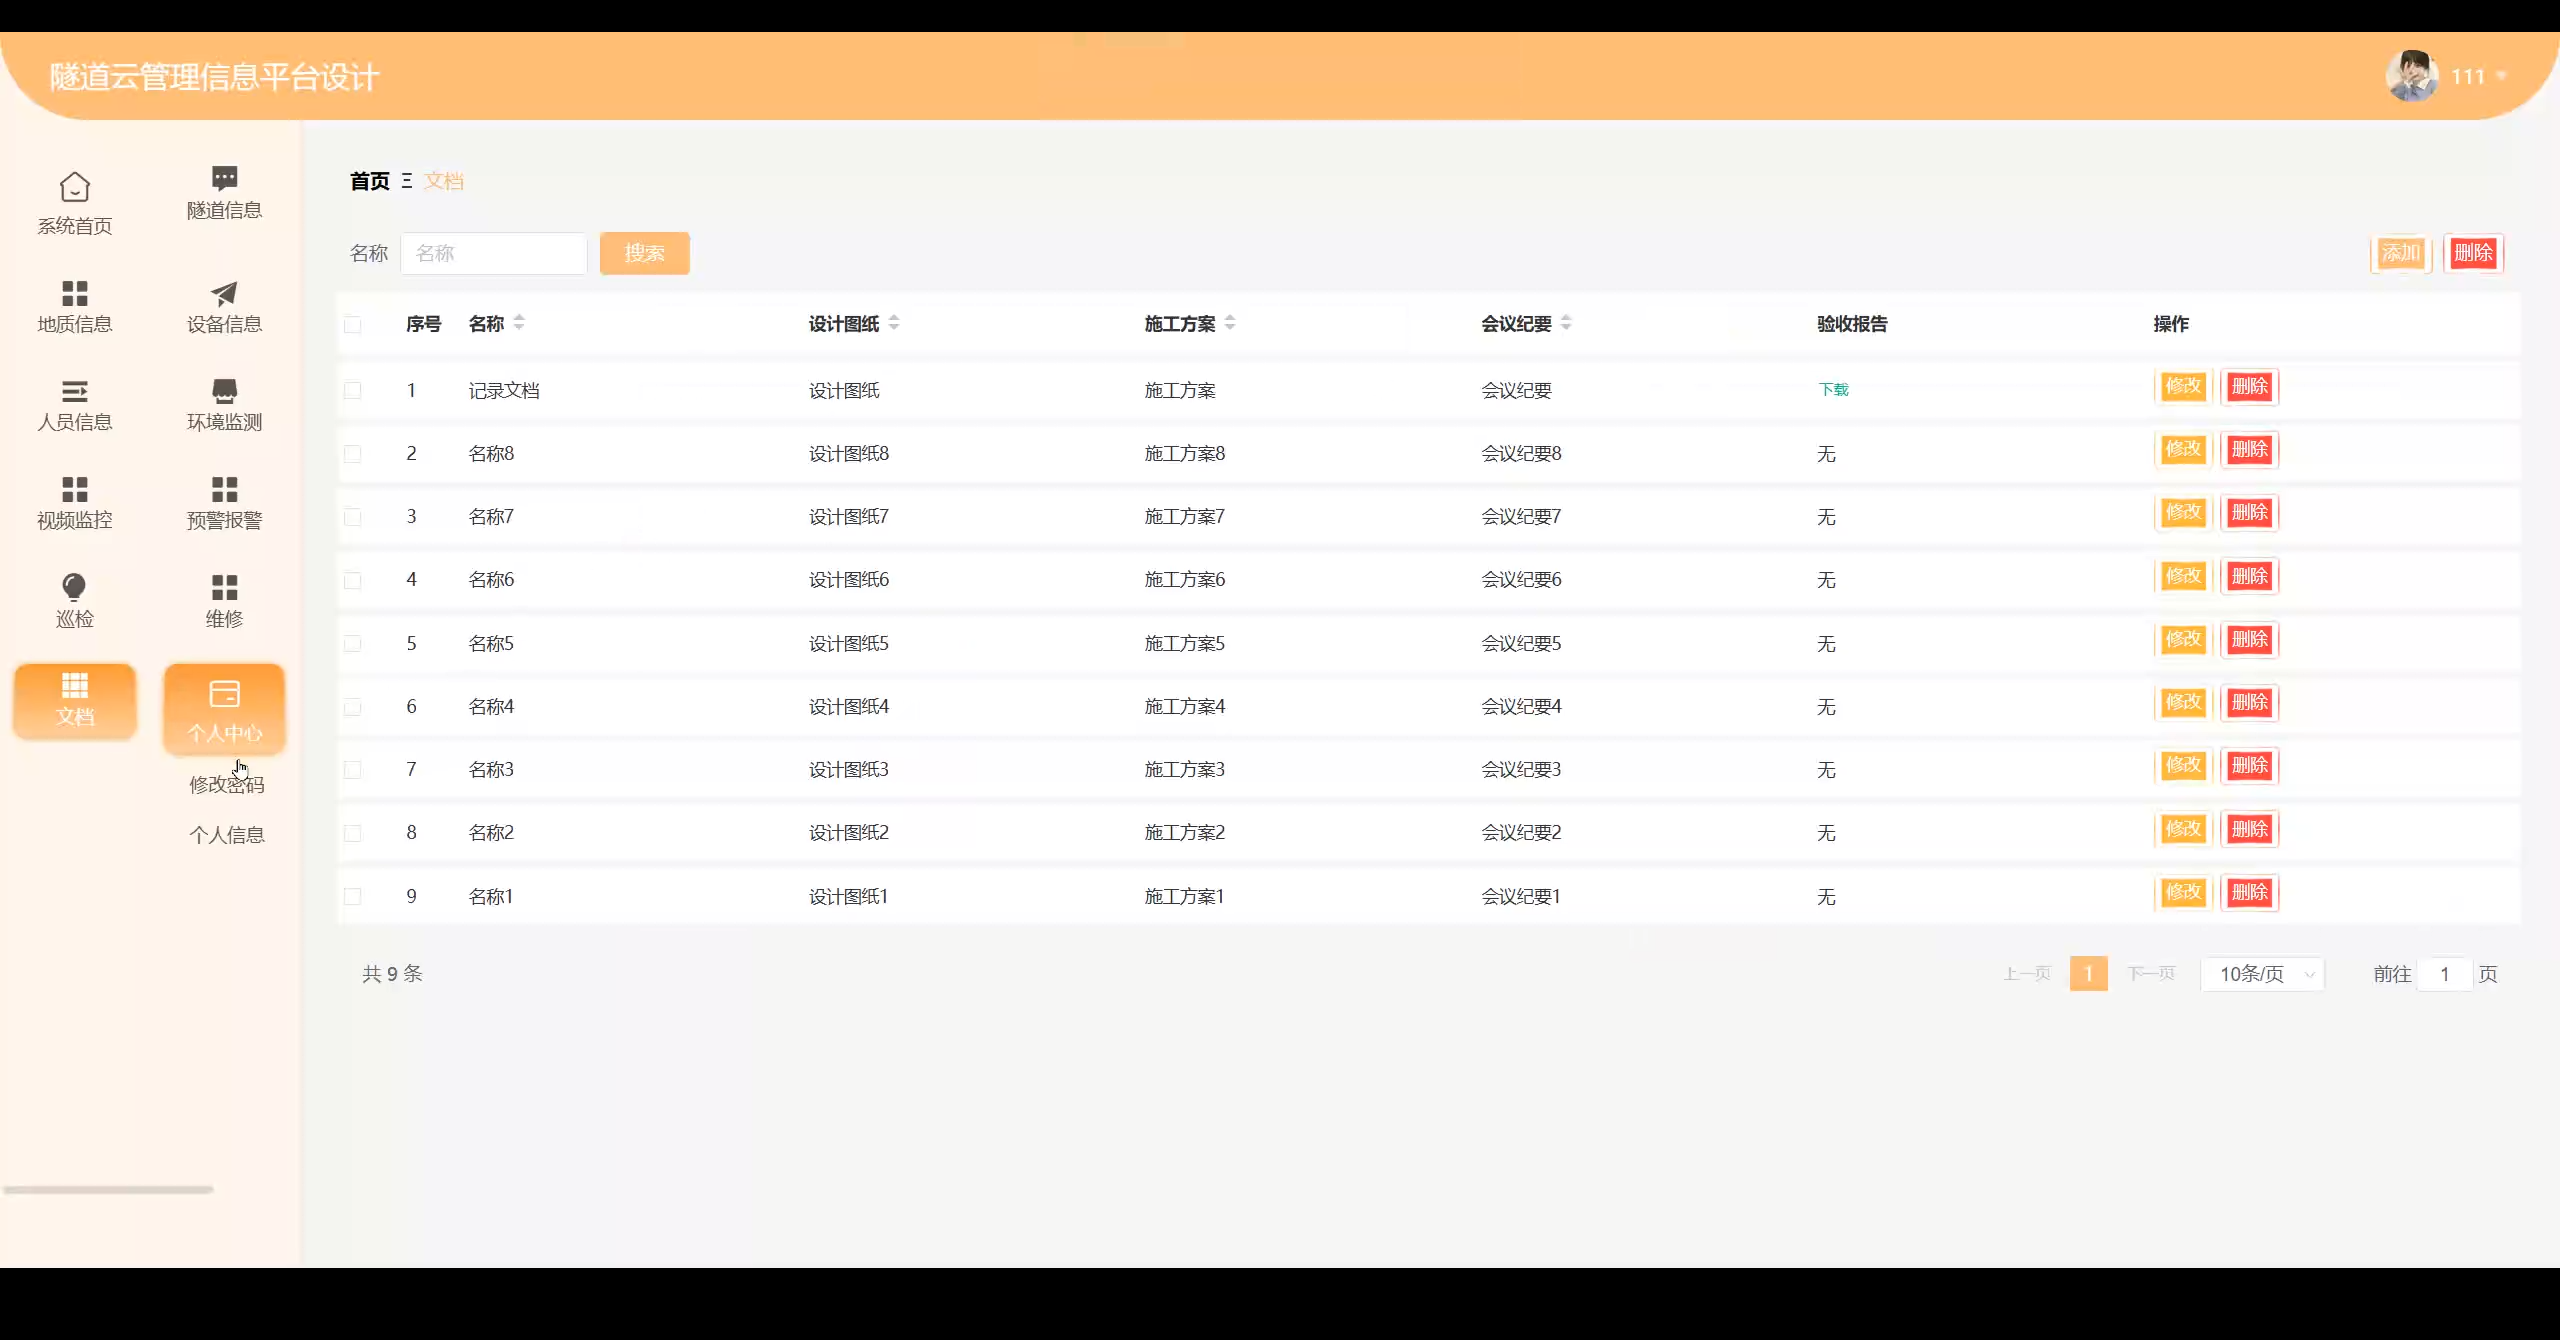Click the sidebar horizontal scrollbar
This screenshot has width=2560, height=1340.
[108, 1190]
